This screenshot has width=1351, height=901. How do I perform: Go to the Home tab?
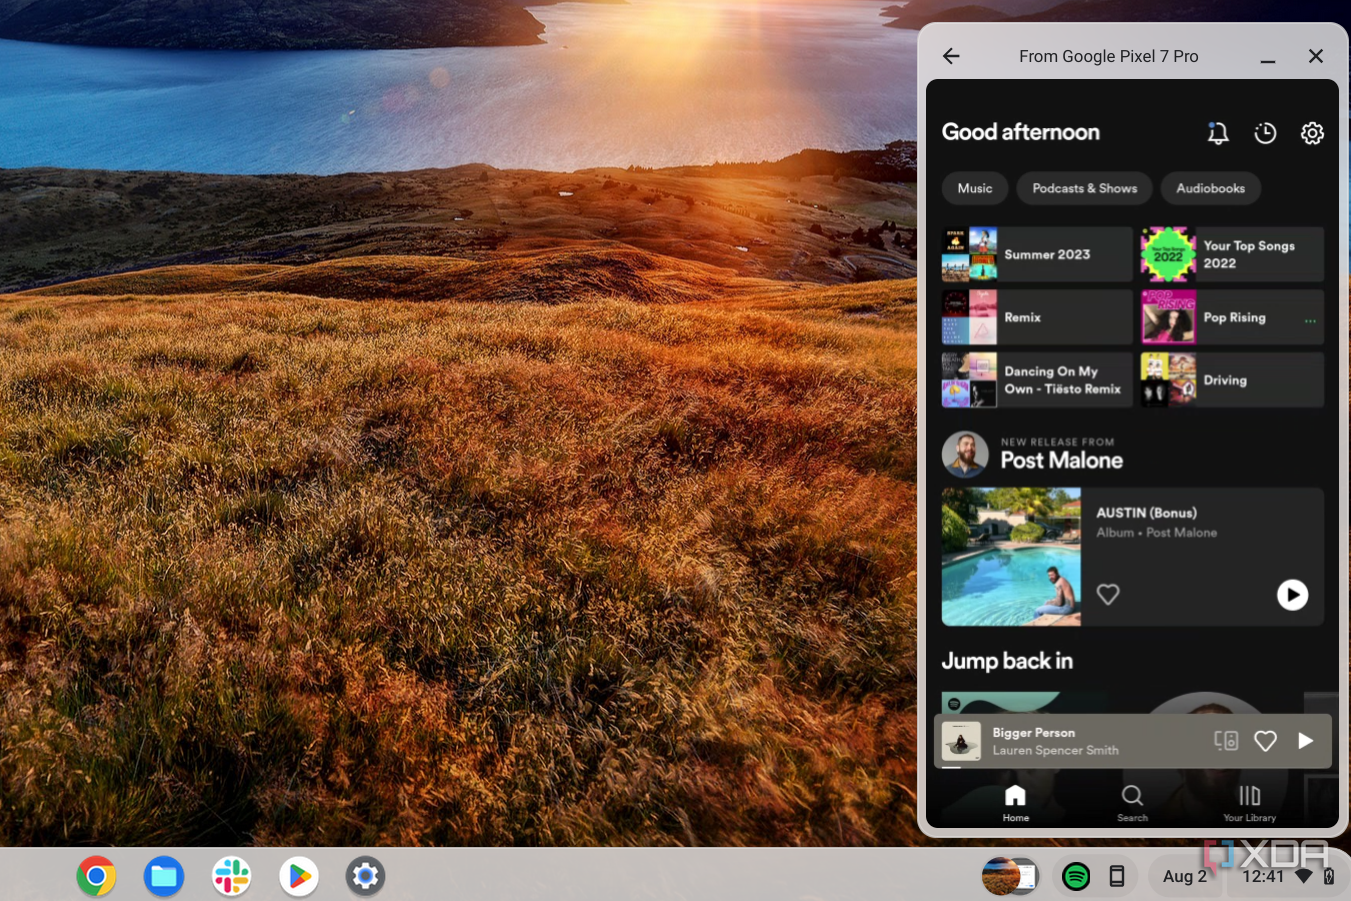pyautogui.click(x=1015, y=803)
